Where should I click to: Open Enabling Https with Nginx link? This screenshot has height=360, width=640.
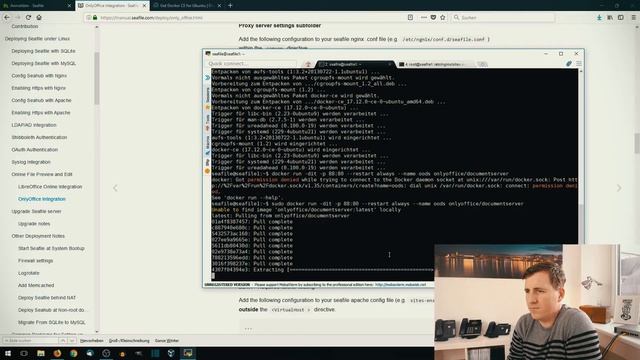[x=39, y=88]
